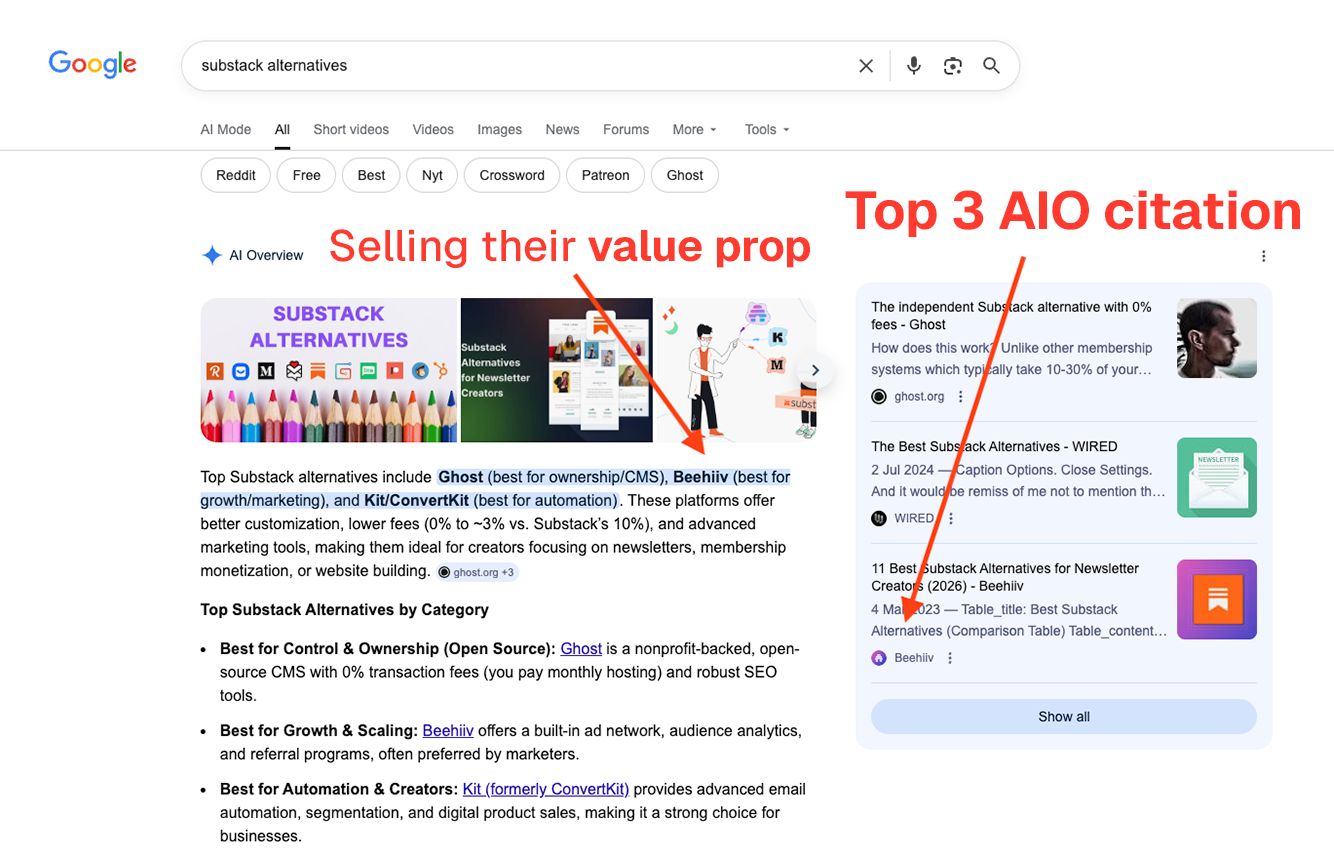This screenshot has width=1334, height=857.
Task: Click the Beehiiv favicon in the sources panel
Action: click(879, 658)
